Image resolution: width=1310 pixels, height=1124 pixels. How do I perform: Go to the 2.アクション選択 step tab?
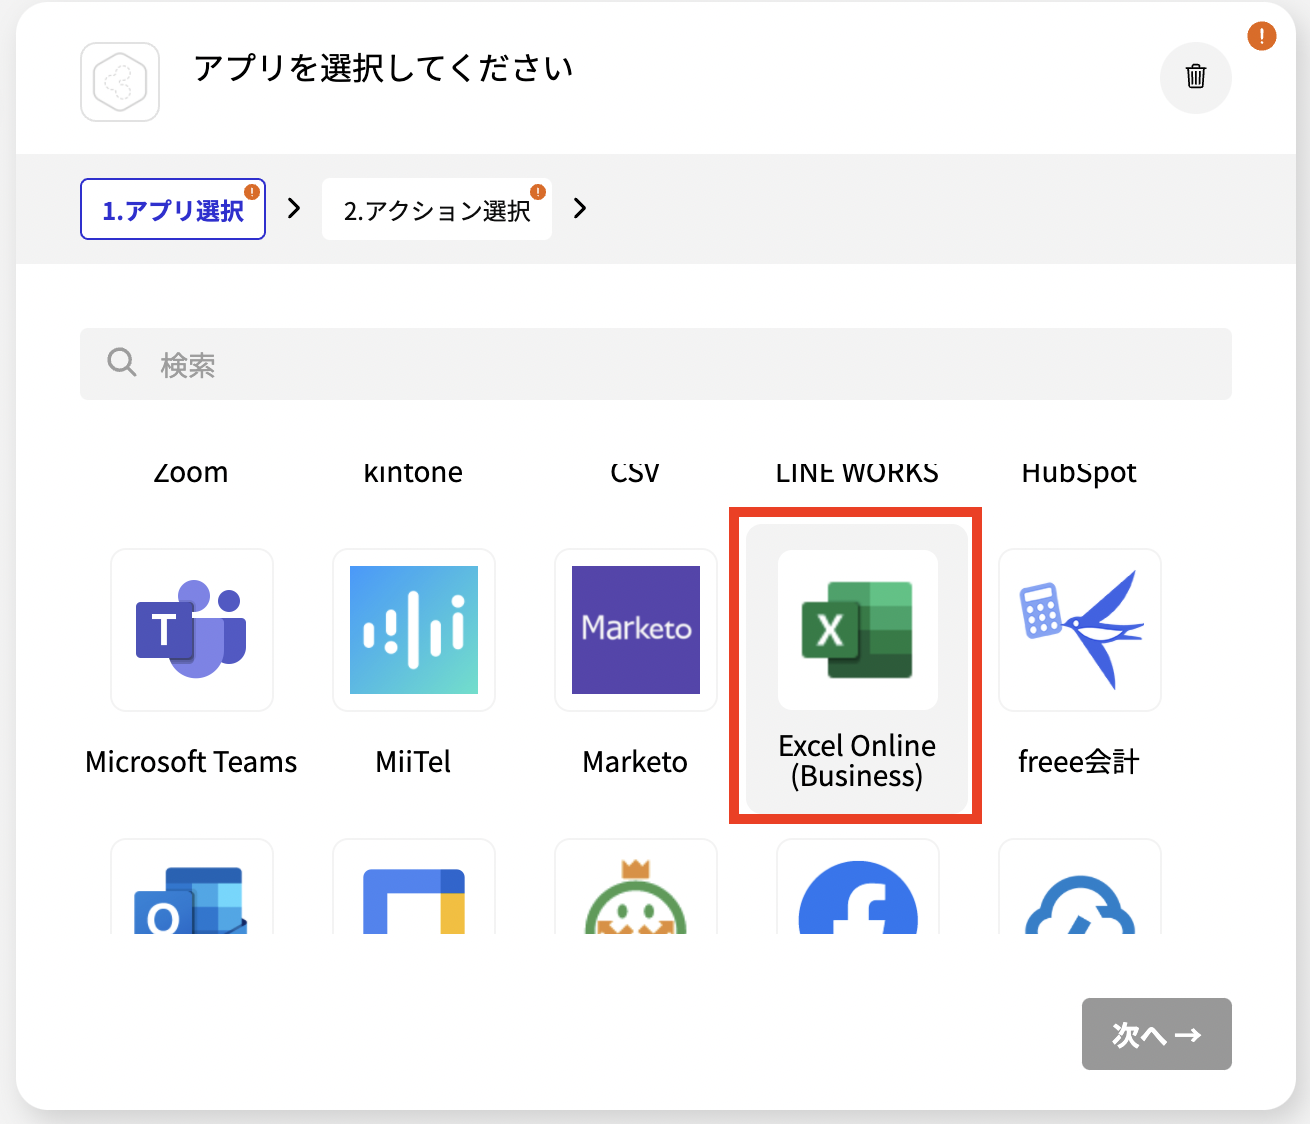click(x=437, y=209)
